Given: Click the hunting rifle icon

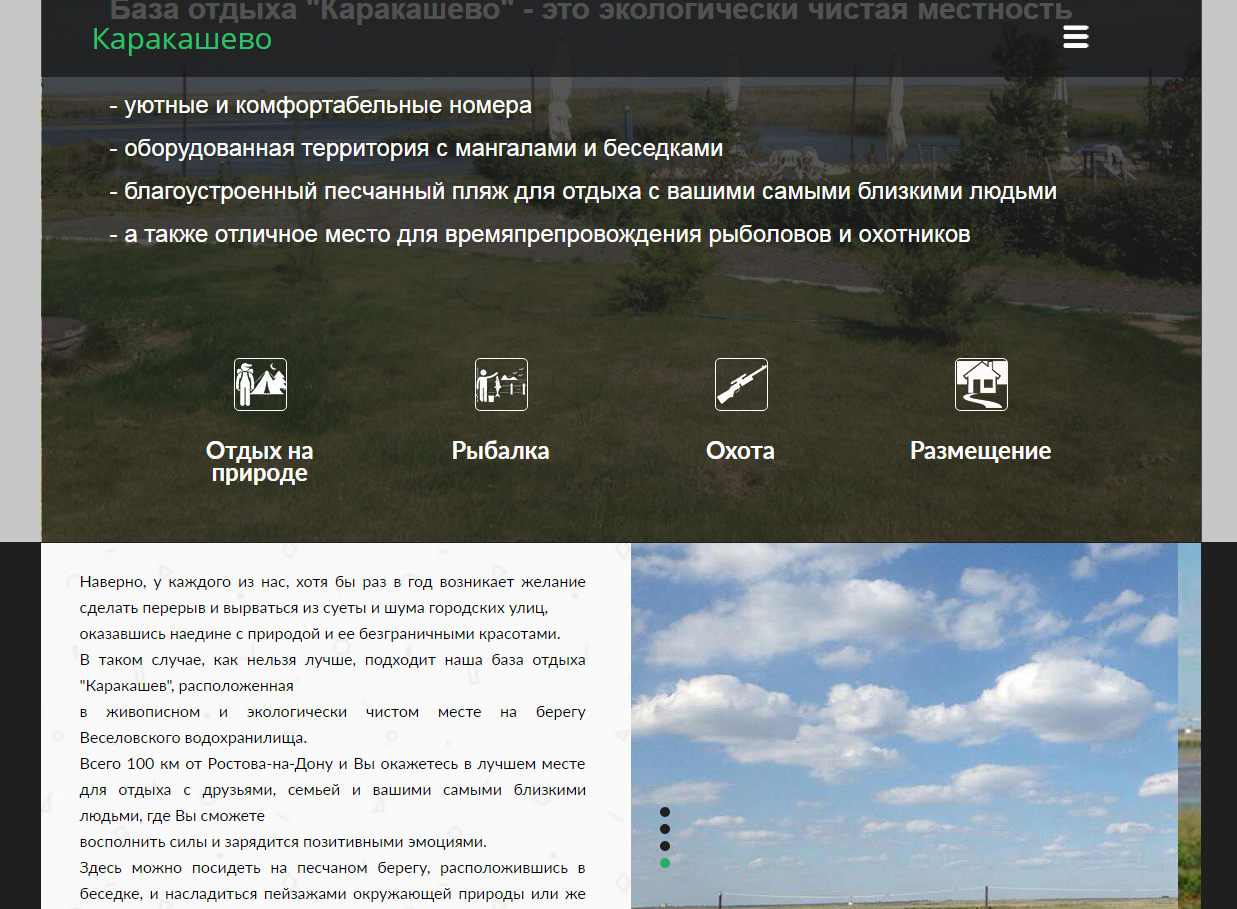Looking at the screenshot, I should (x=741, y=384).
